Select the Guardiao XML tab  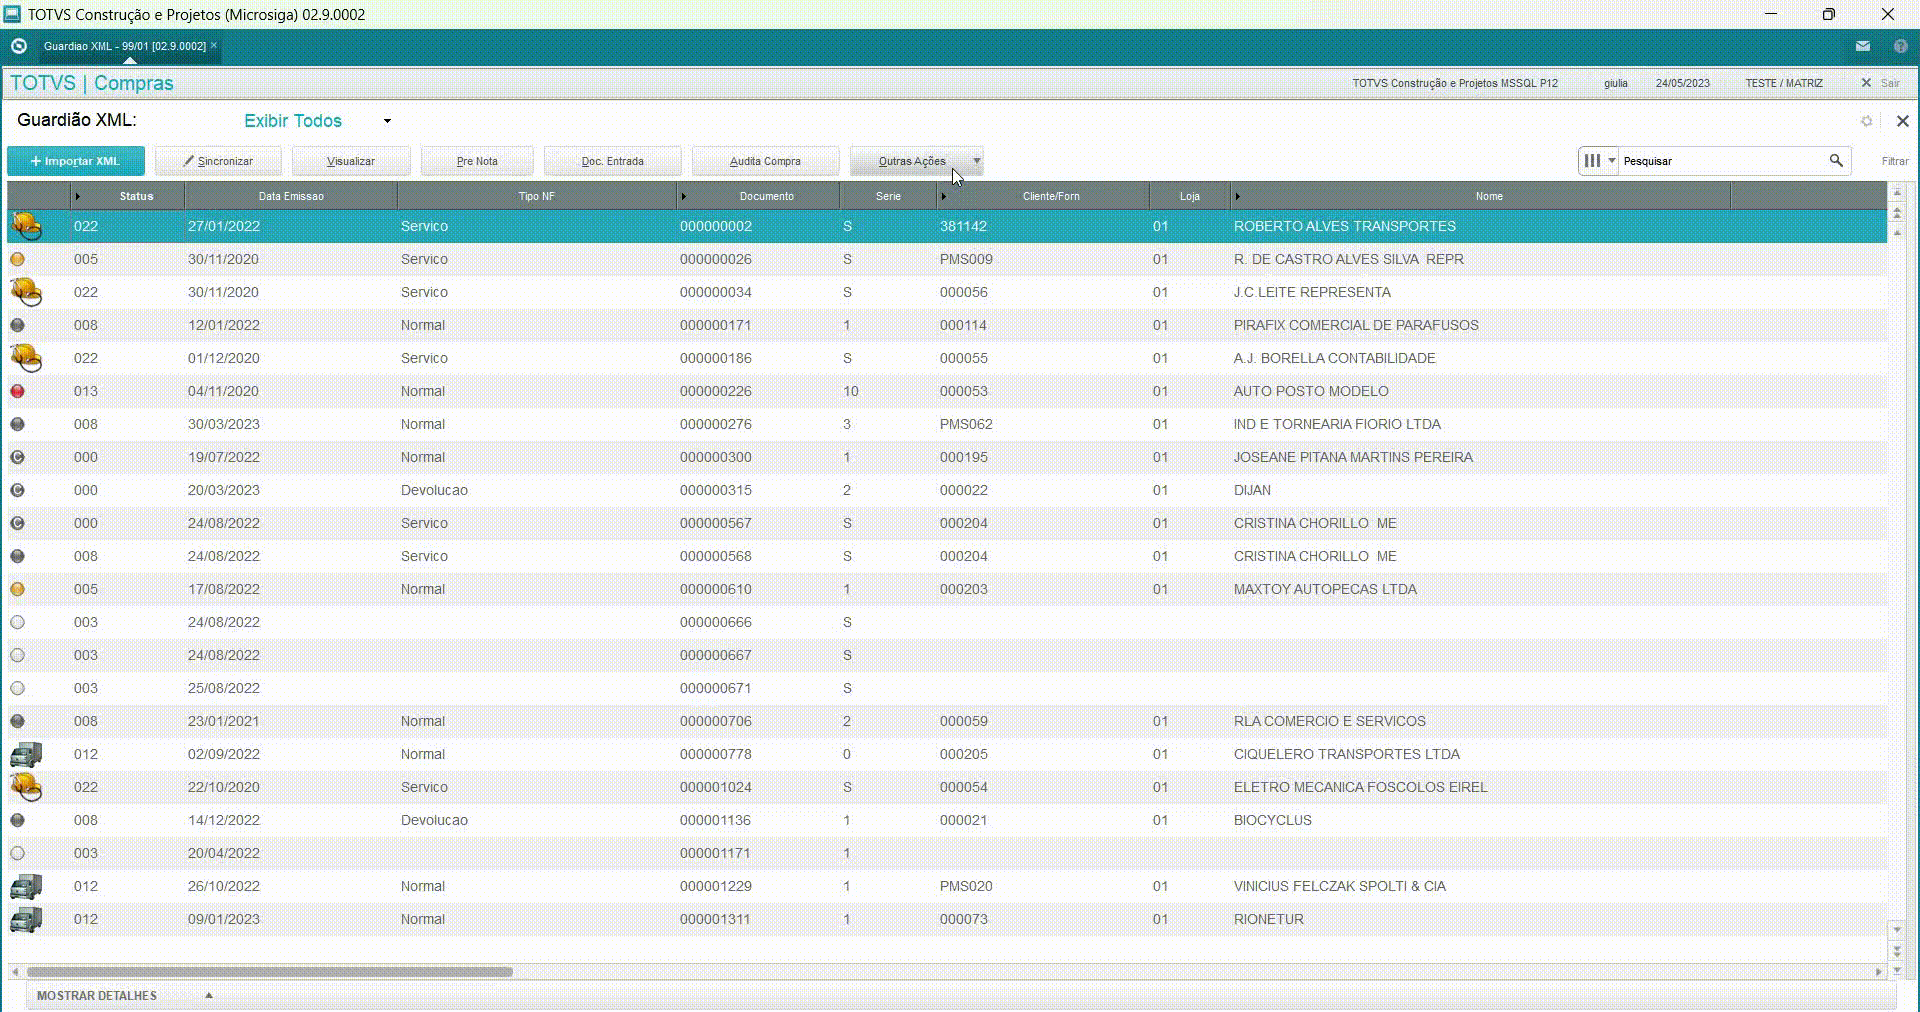124,46
